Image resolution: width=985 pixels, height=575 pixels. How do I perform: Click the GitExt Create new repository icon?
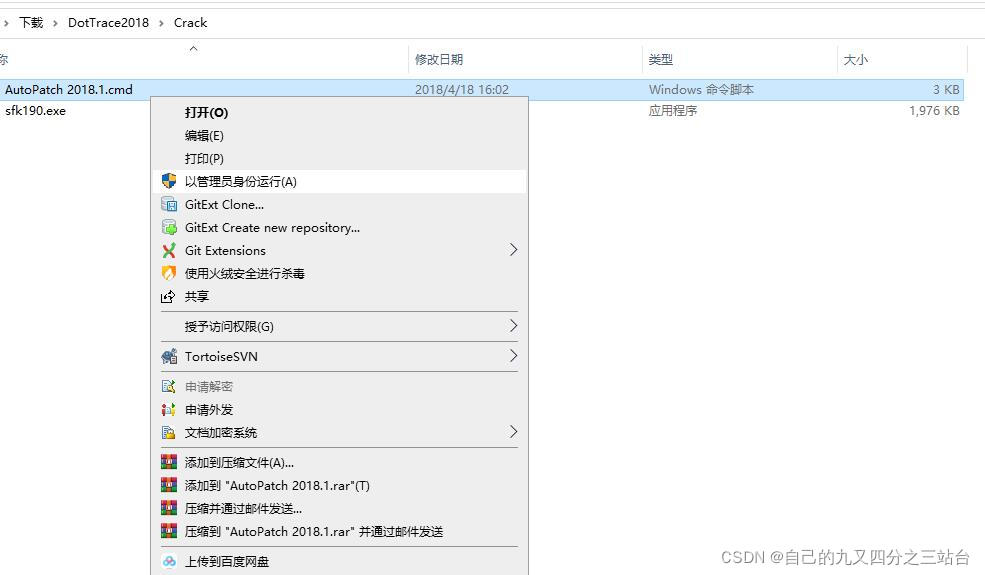[168, 227]
